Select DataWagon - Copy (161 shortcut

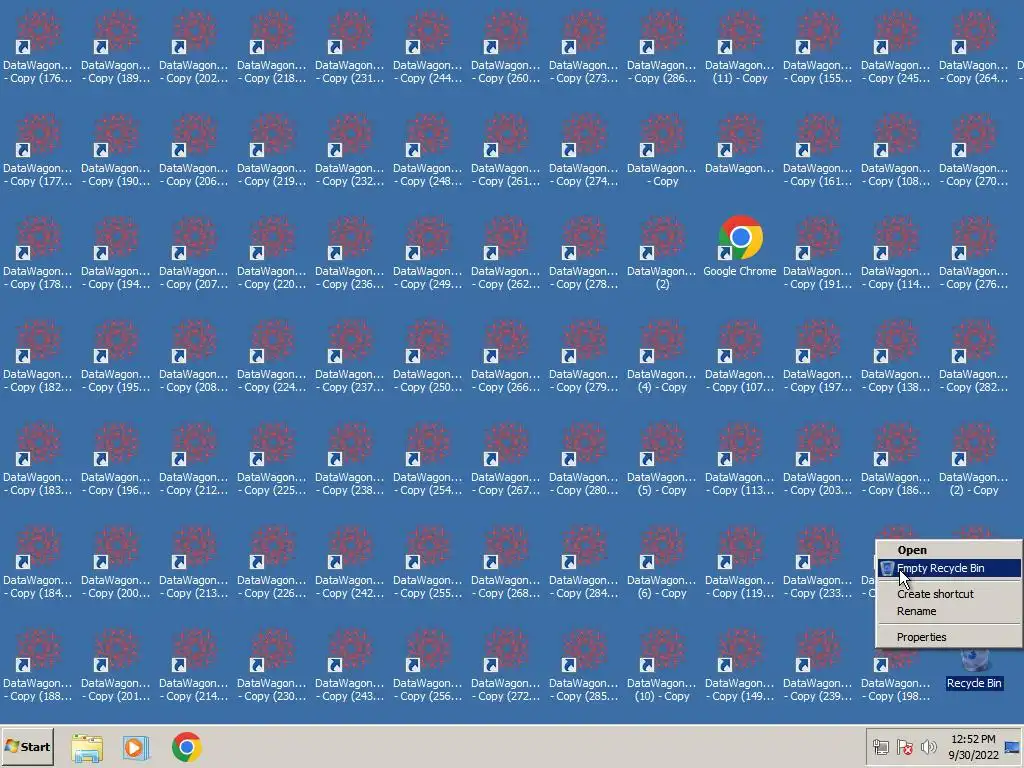(818, 150)
